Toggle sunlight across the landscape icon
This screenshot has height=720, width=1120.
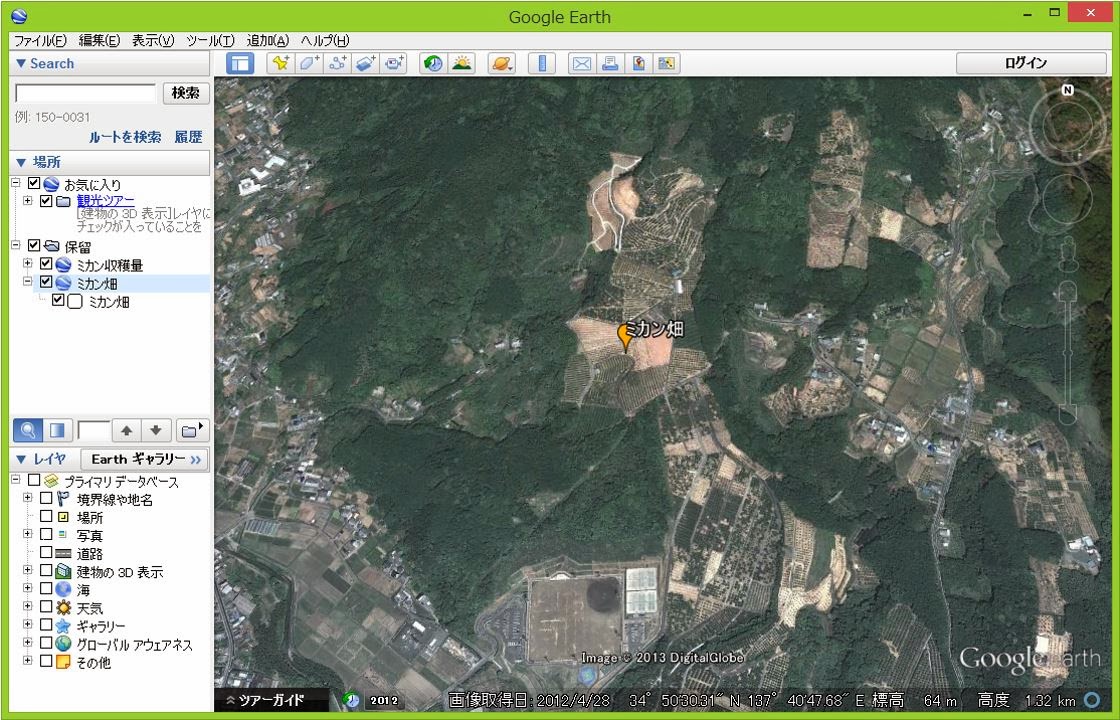tap(461, 63)
